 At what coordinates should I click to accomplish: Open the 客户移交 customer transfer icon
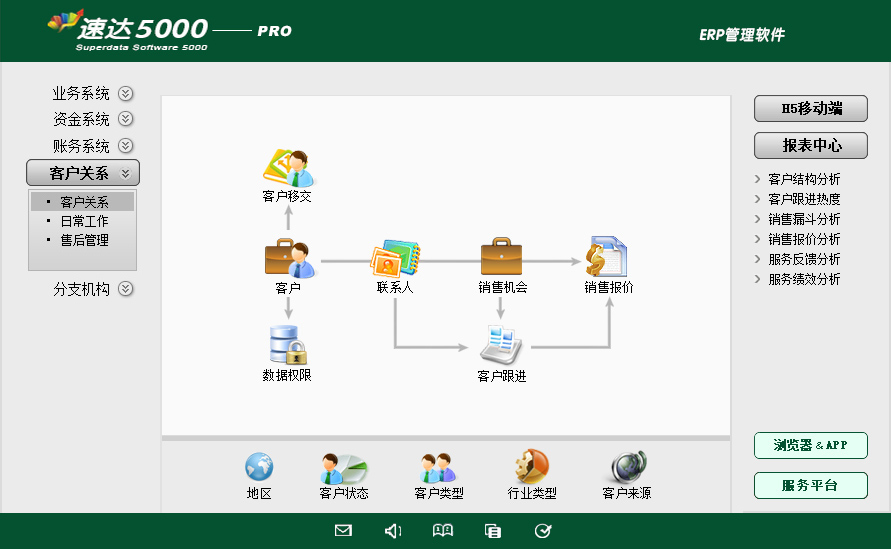click(x=288, y=168)
